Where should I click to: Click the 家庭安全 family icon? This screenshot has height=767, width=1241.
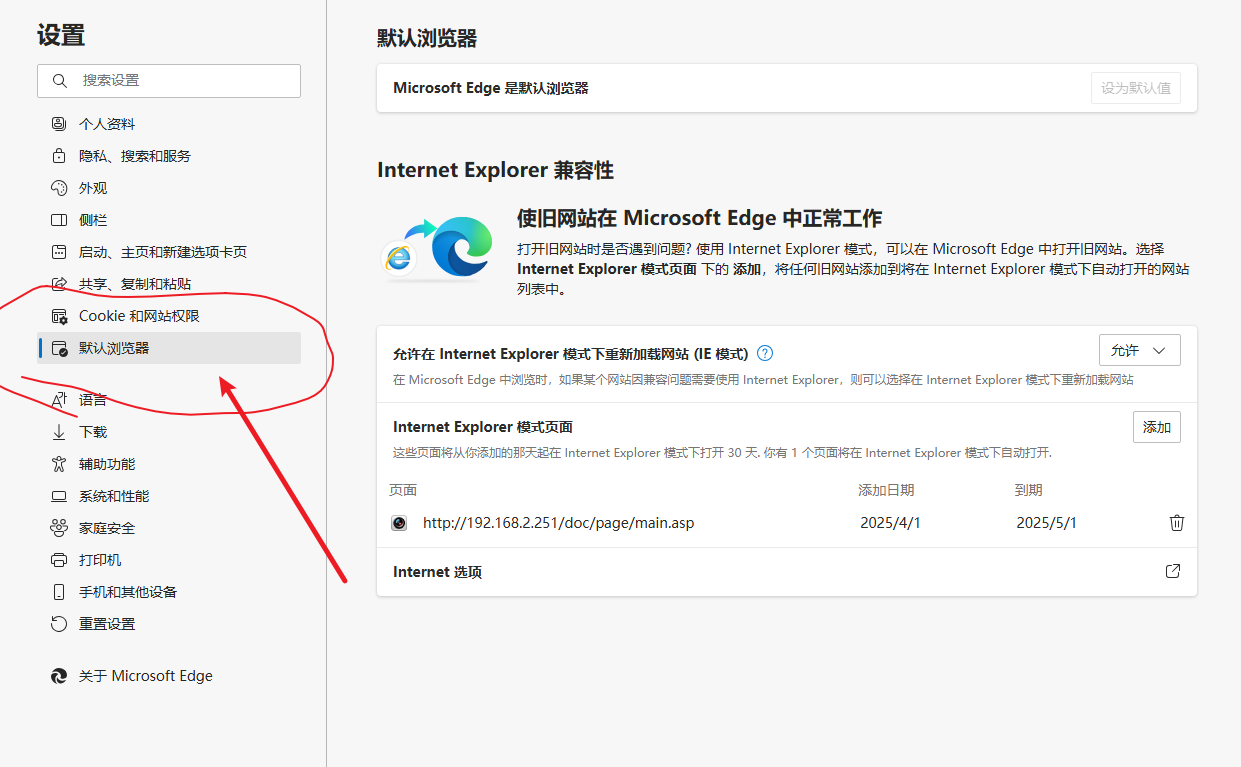click(x=59, y=528)
